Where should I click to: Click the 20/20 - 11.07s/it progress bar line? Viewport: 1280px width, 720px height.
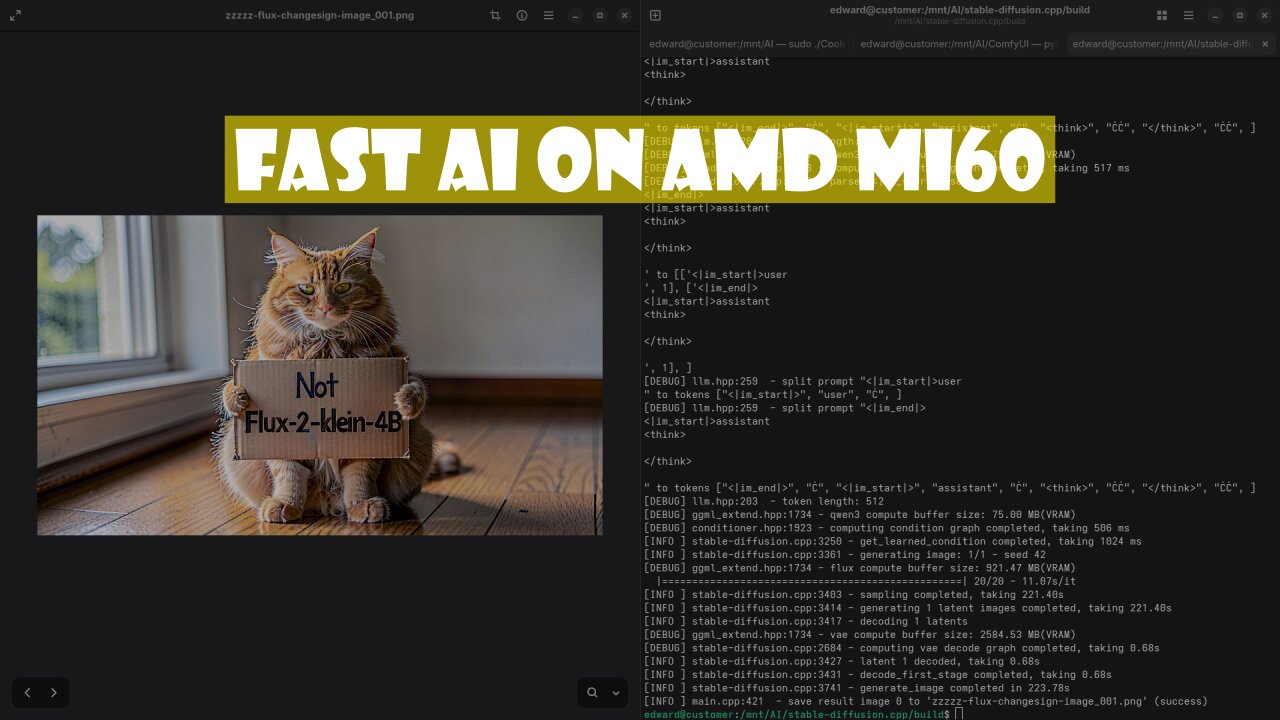click(866, 581)
